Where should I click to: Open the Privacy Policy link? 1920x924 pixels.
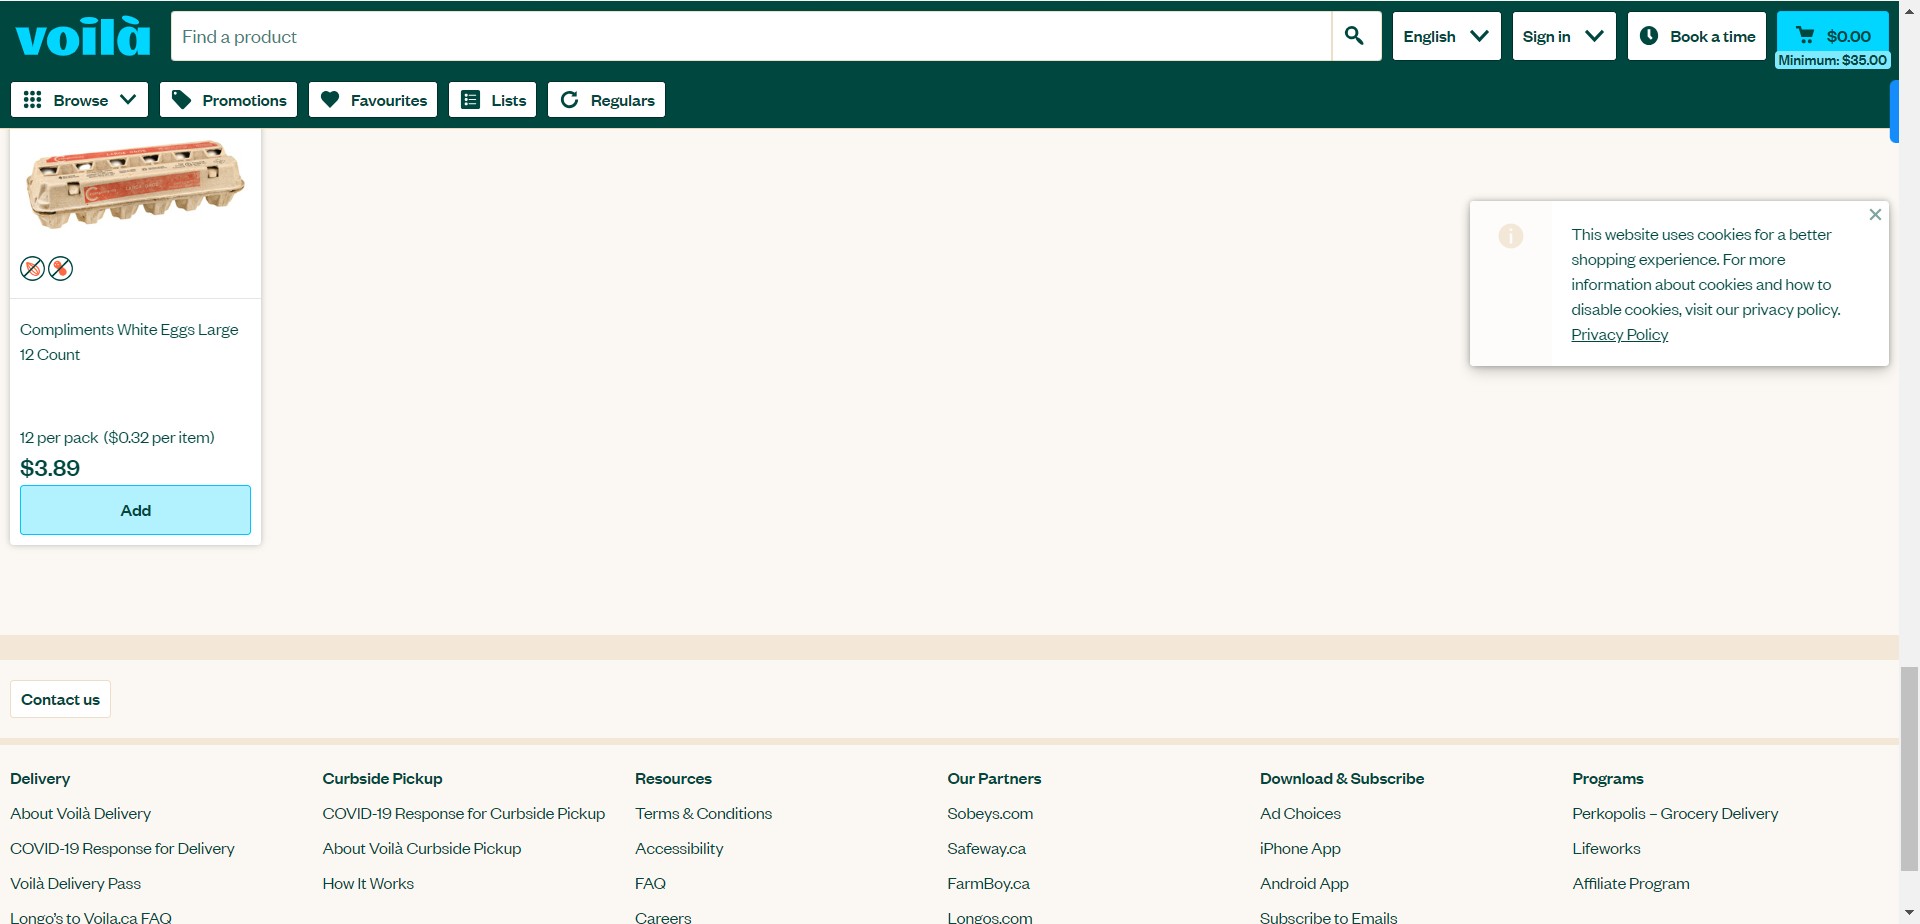(1619, 335)
